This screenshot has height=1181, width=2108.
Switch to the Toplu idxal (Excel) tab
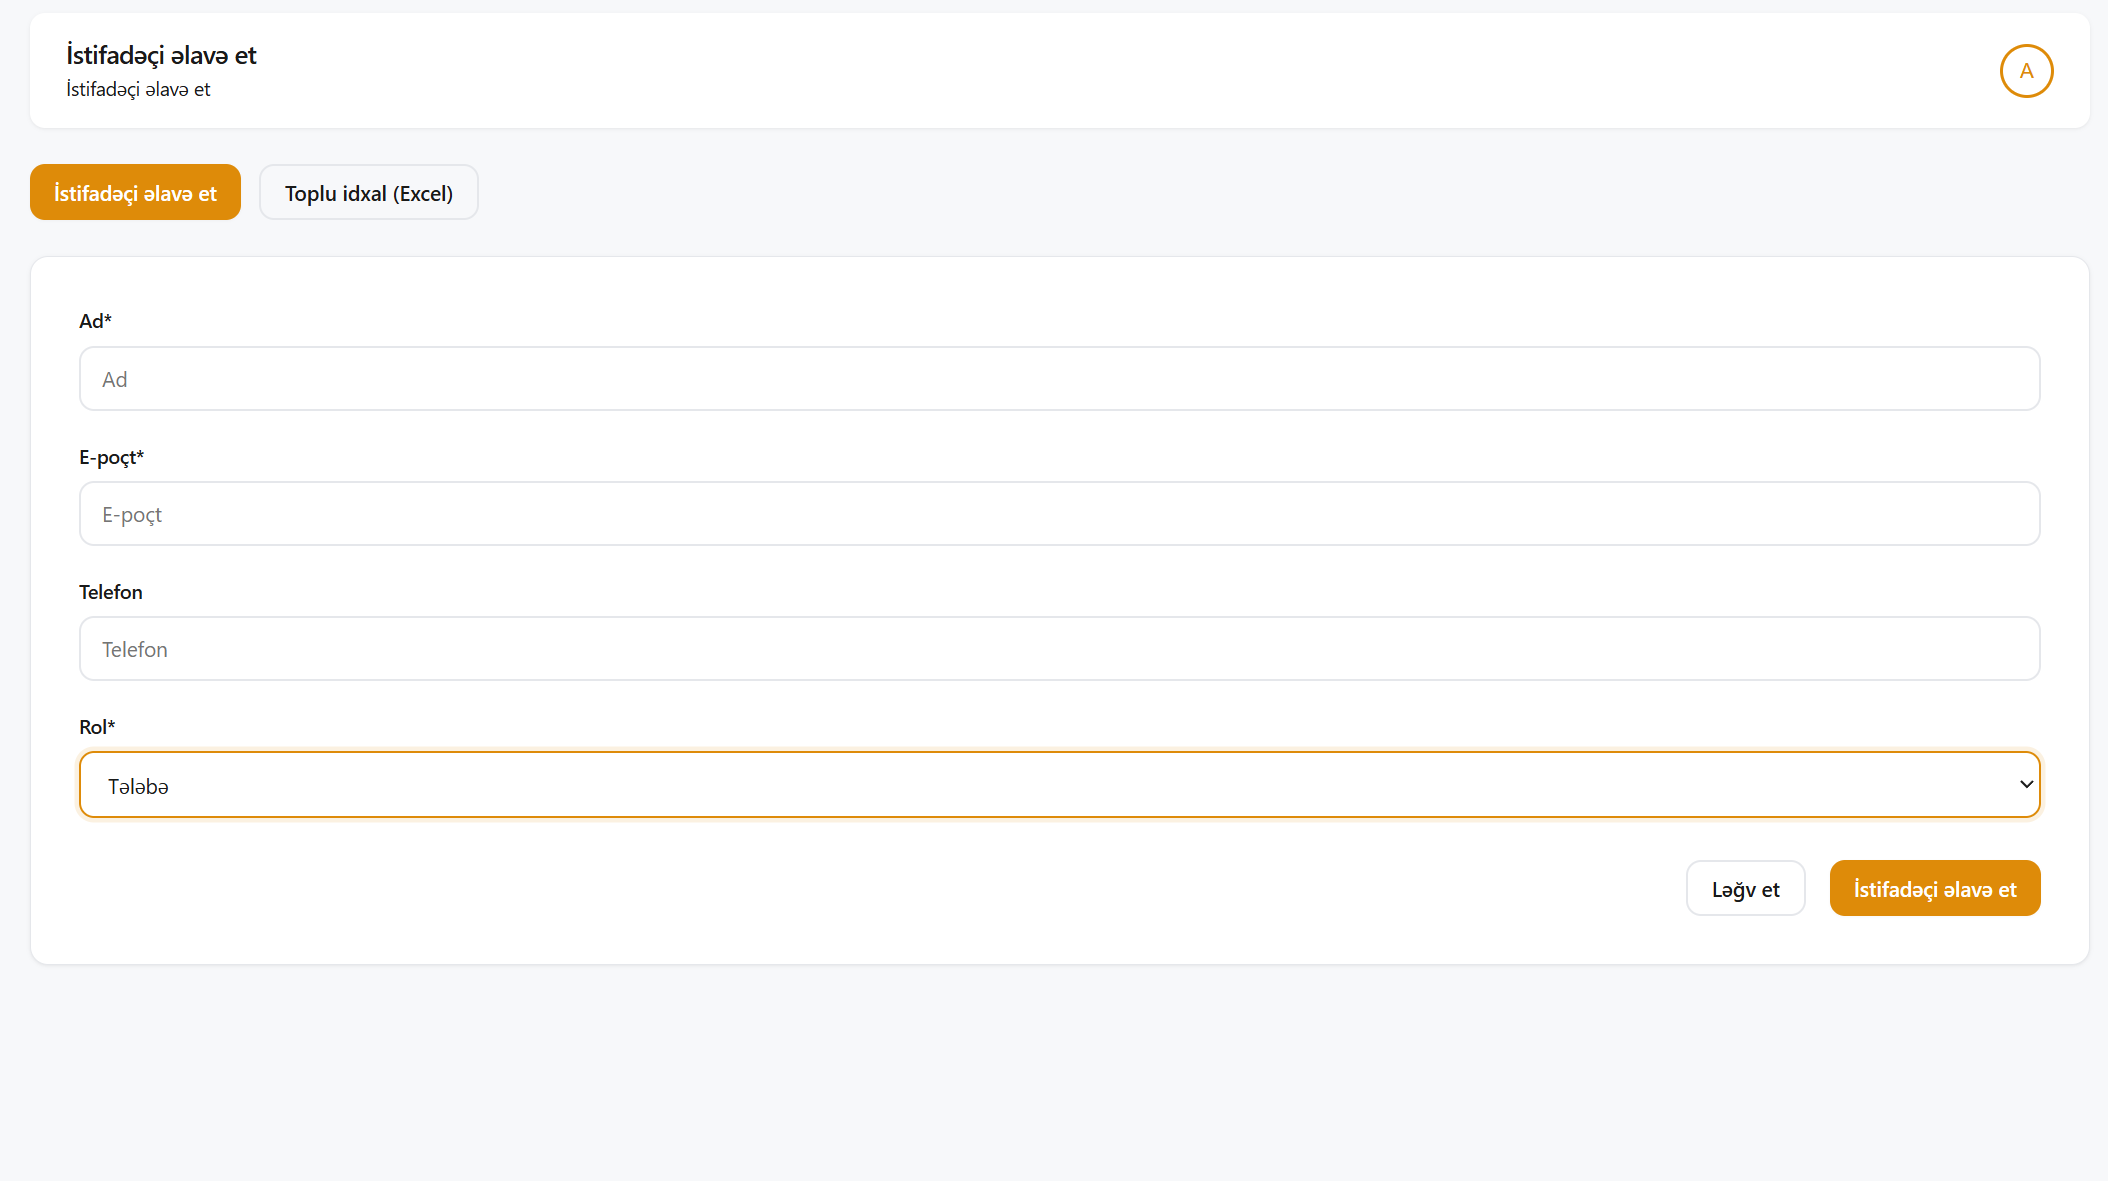tap(368, 193)
